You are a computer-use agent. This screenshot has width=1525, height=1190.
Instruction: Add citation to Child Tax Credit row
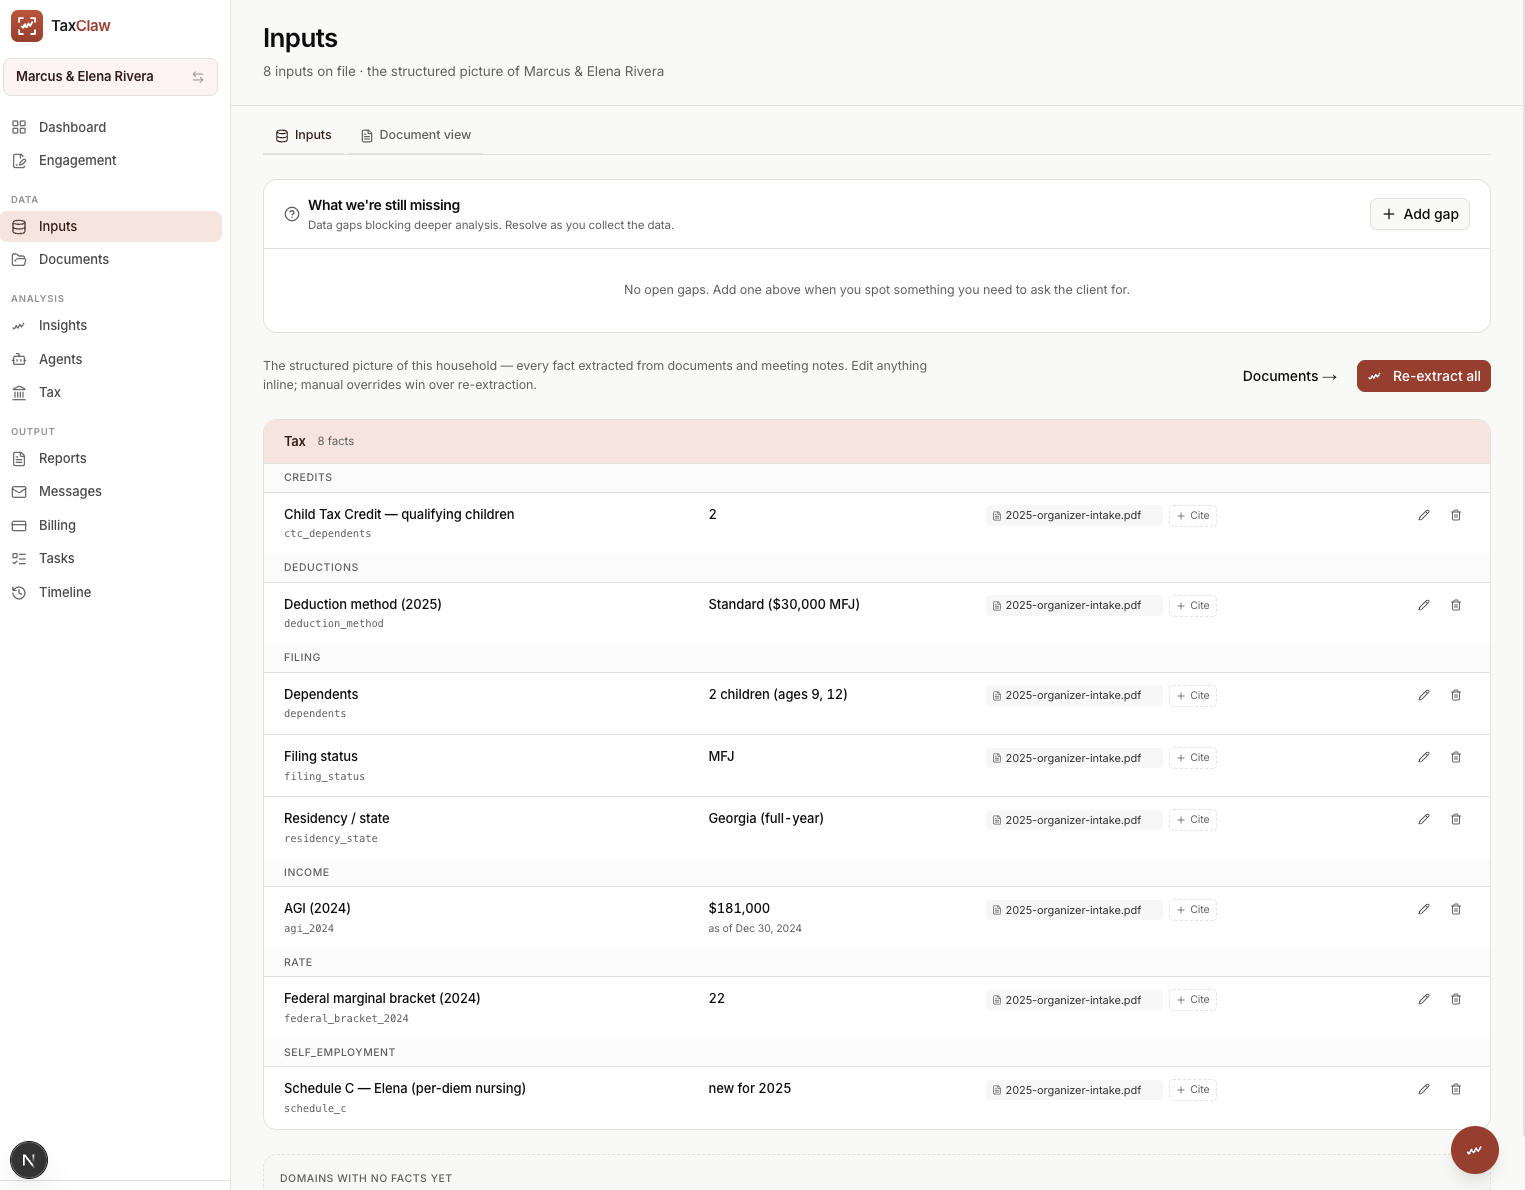coord(1193,516)
